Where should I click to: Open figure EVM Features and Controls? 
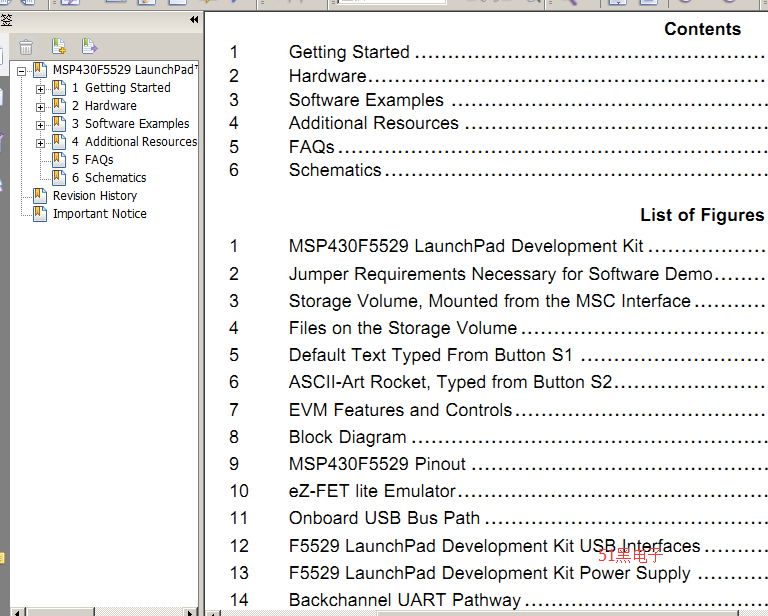pos(400,410)
